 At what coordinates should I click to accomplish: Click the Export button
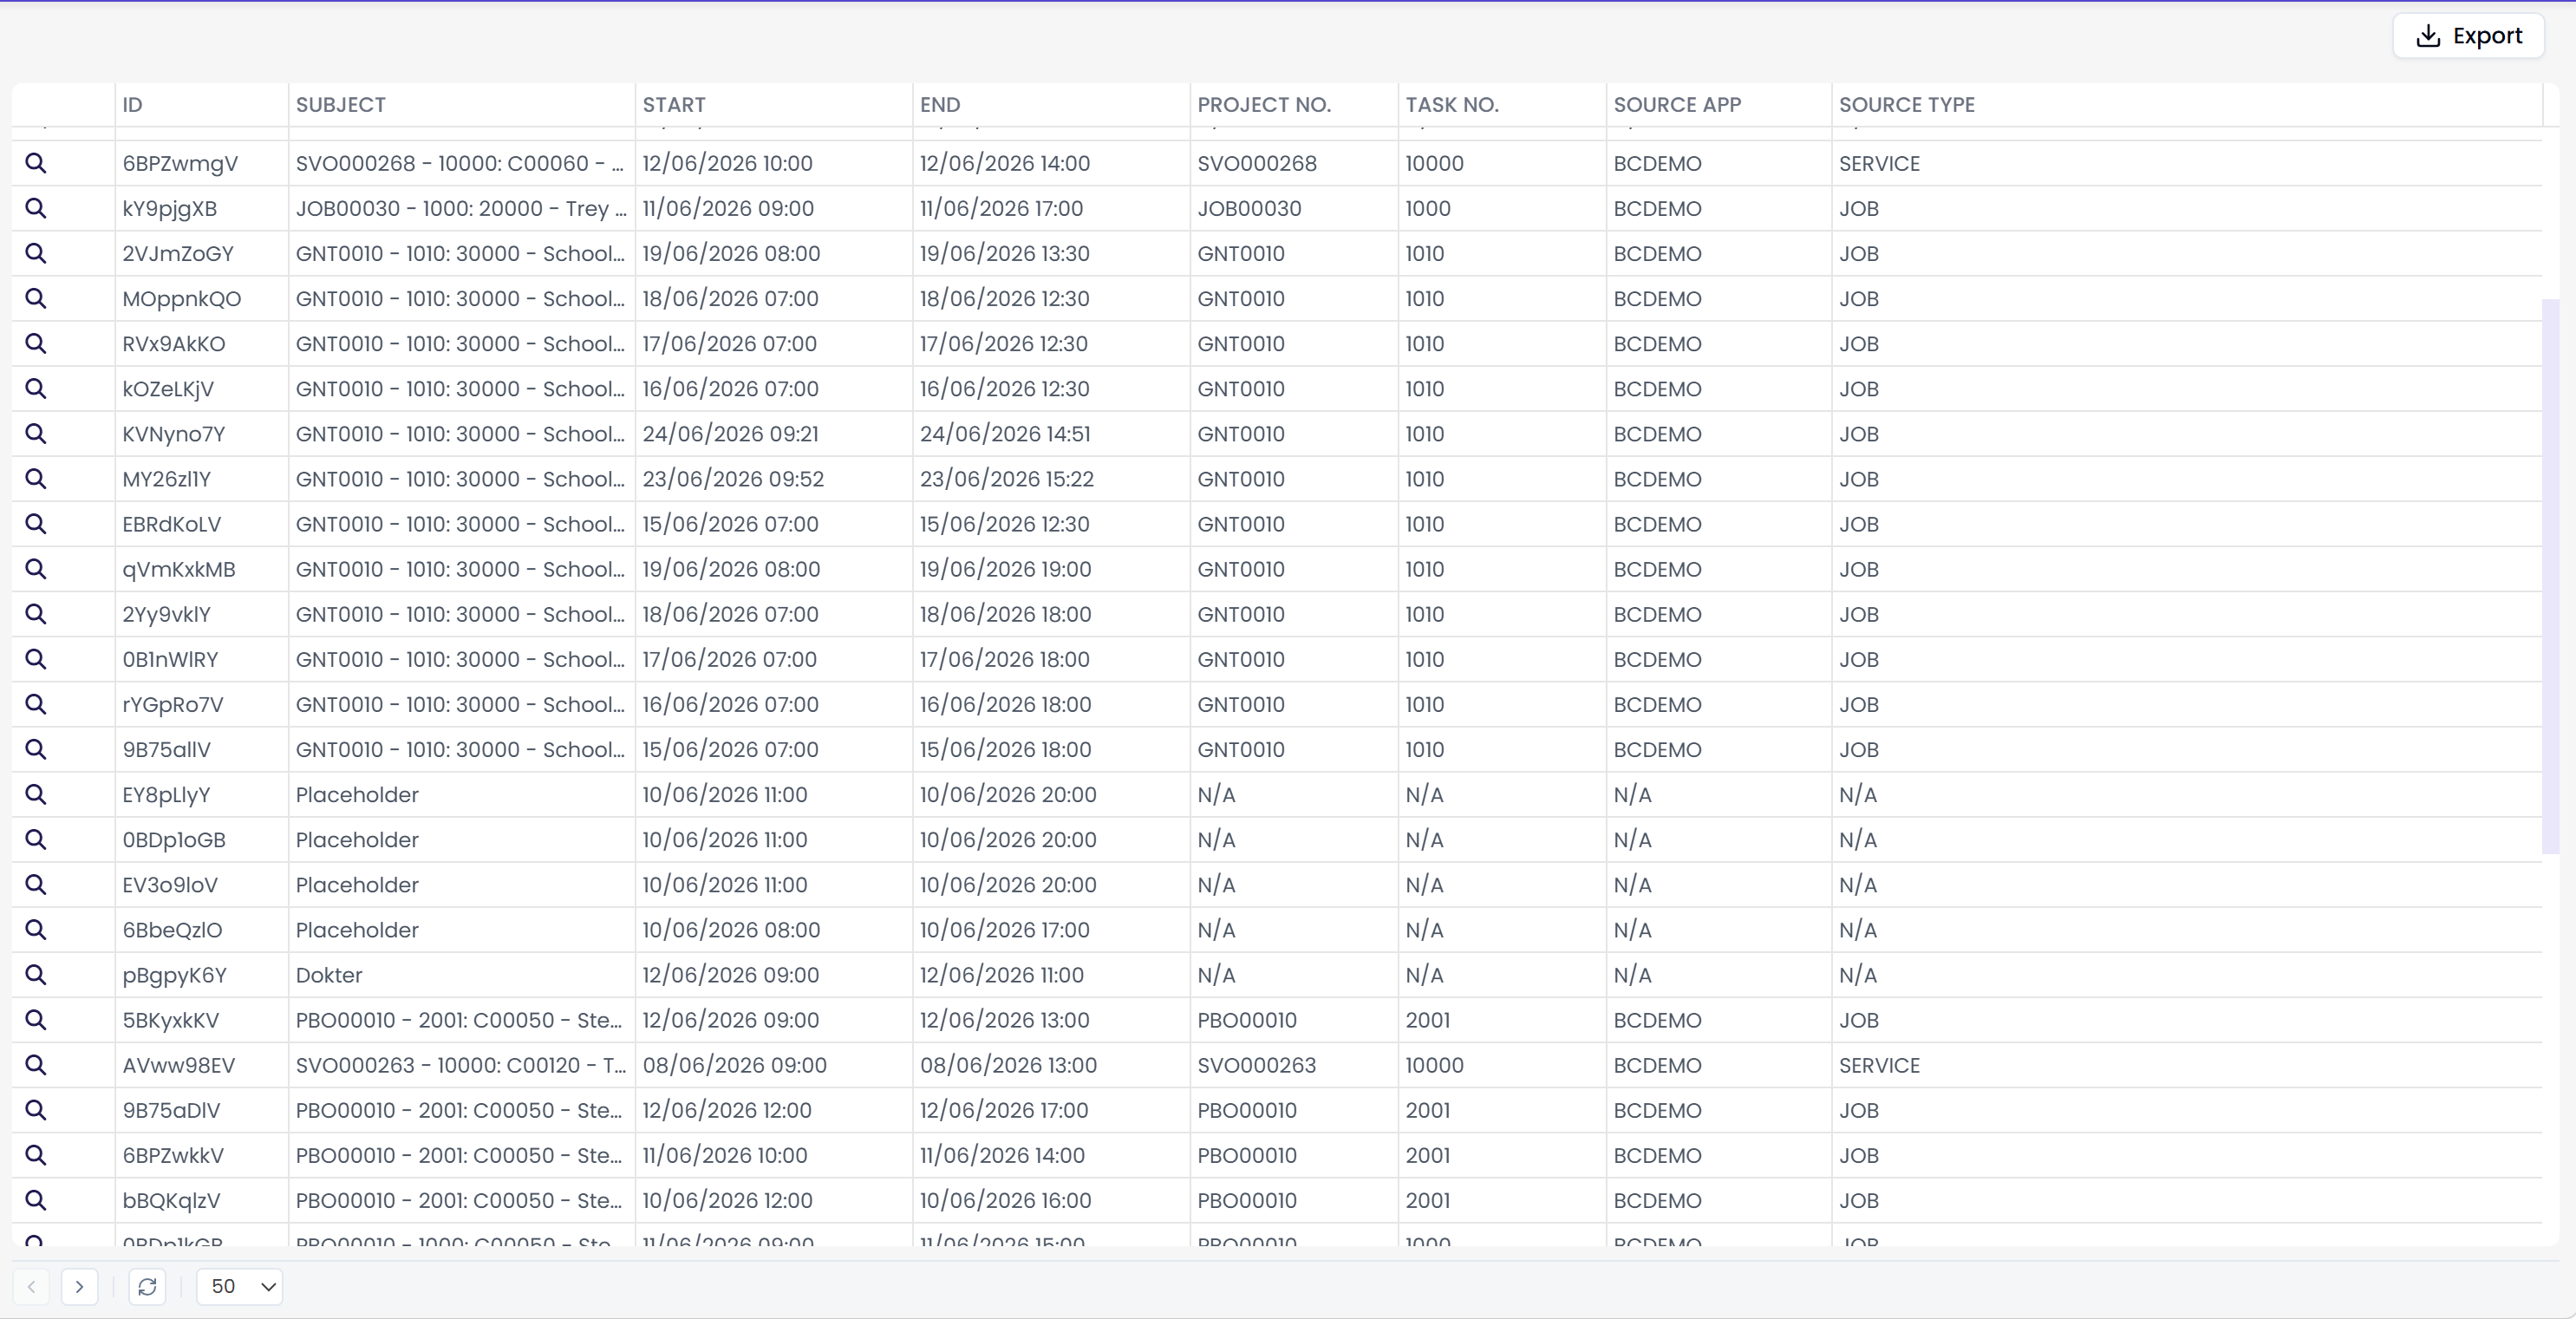[x=2468, y=36]
